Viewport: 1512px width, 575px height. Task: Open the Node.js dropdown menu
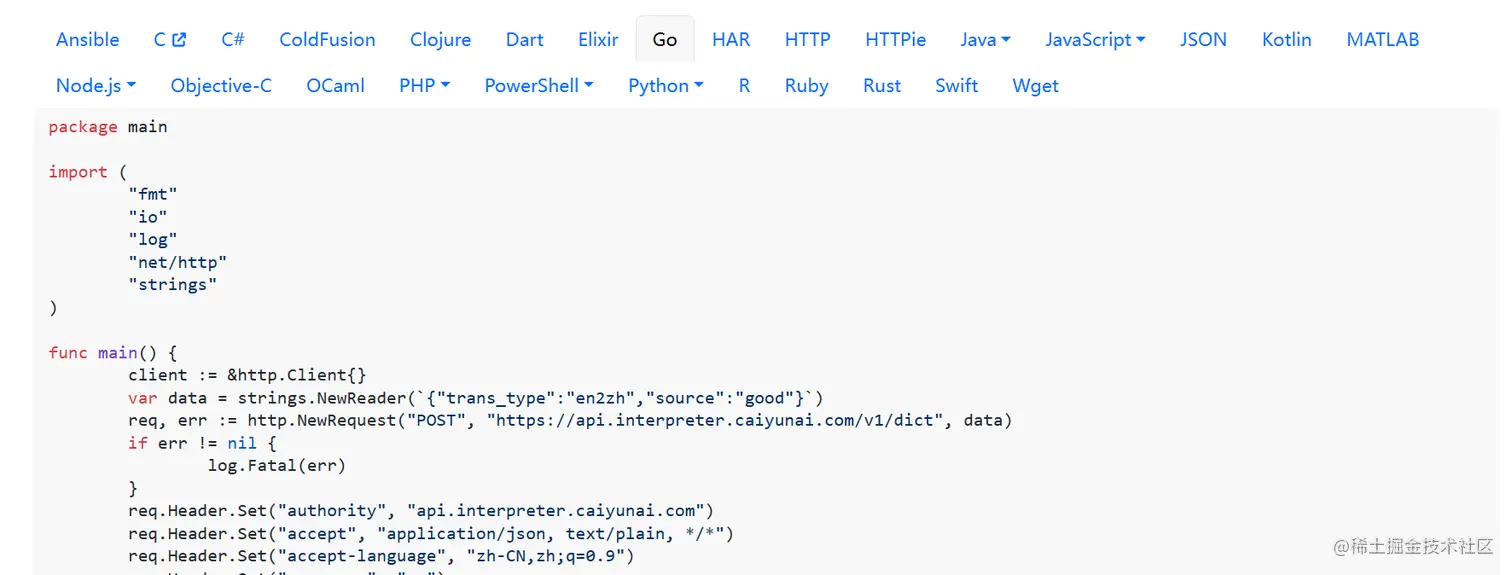96,86
